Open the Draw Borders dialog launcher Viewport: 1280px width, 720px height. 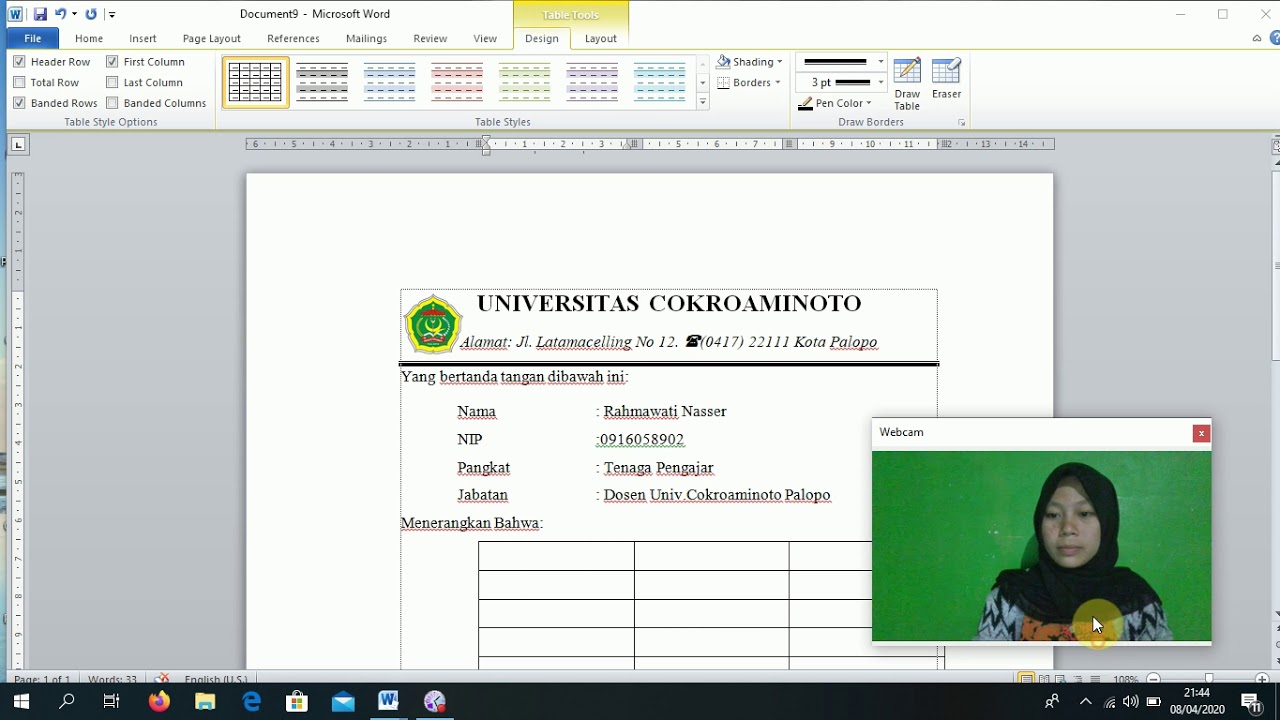point(962,122)
